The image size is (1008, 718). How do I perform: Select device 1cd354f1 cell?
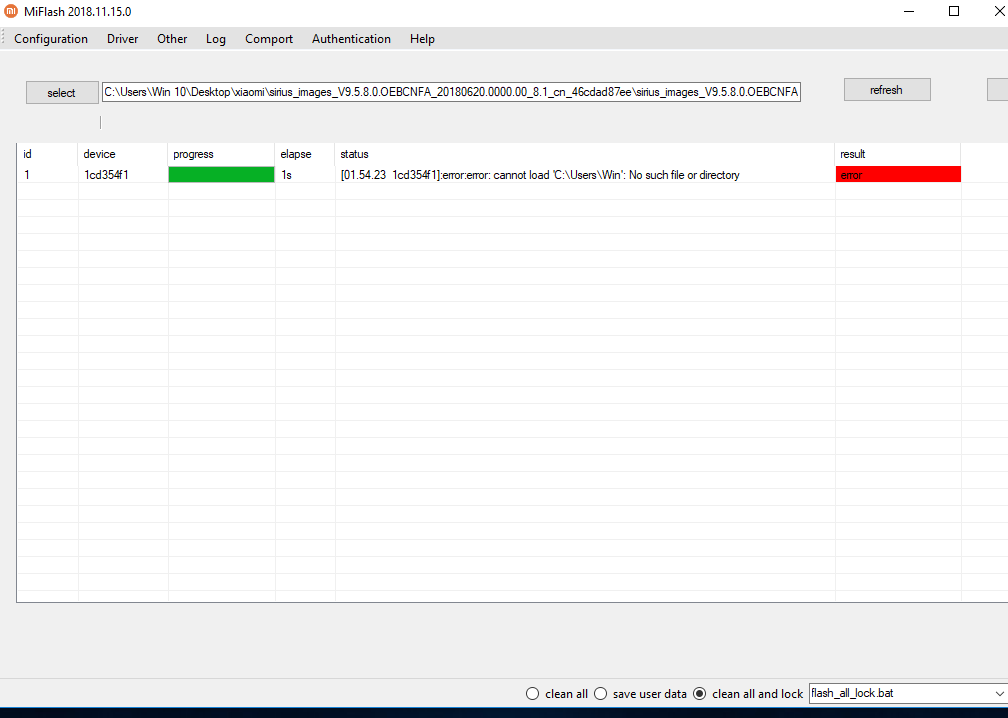(123, 175)
